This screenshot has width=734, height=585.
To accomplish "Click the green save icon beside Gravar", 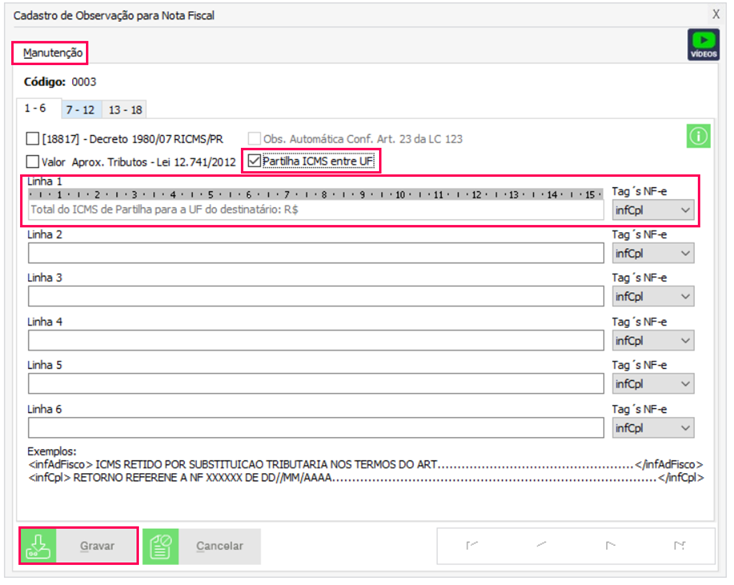I will (x=39, y=546).
